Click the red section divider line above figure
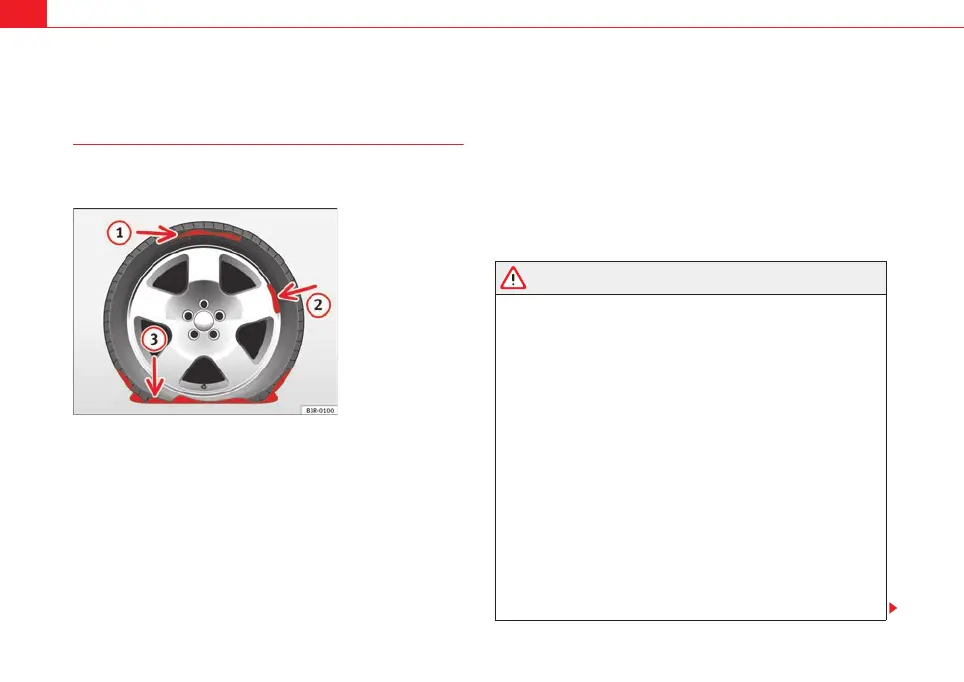 268,145
